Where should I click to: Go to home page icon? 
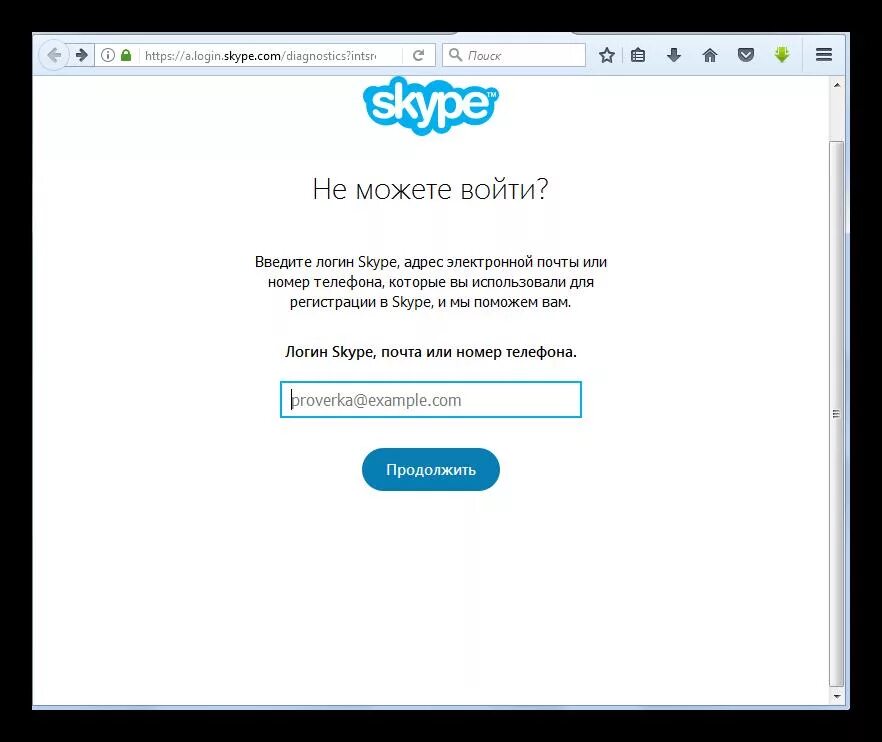click(710, 55)
